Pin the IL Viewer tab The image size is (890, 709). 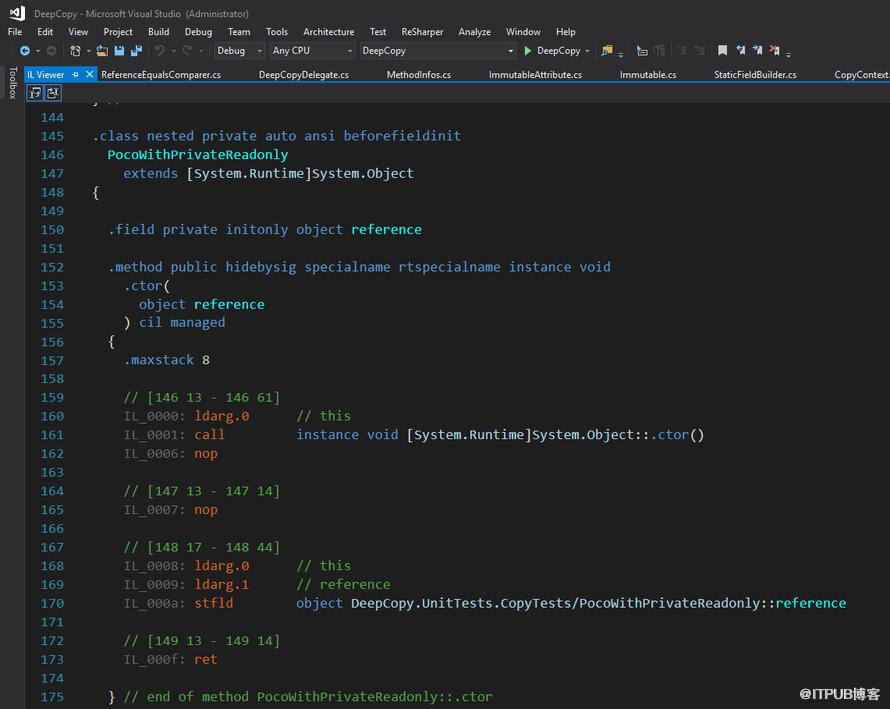75,74
